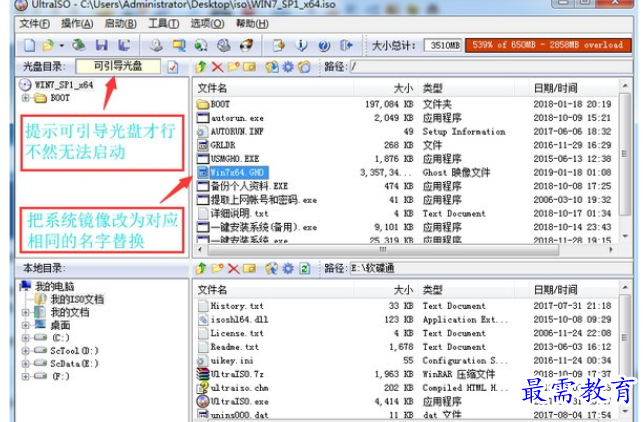
Task: Click the Open file folder icon
Action: (48, 45)
